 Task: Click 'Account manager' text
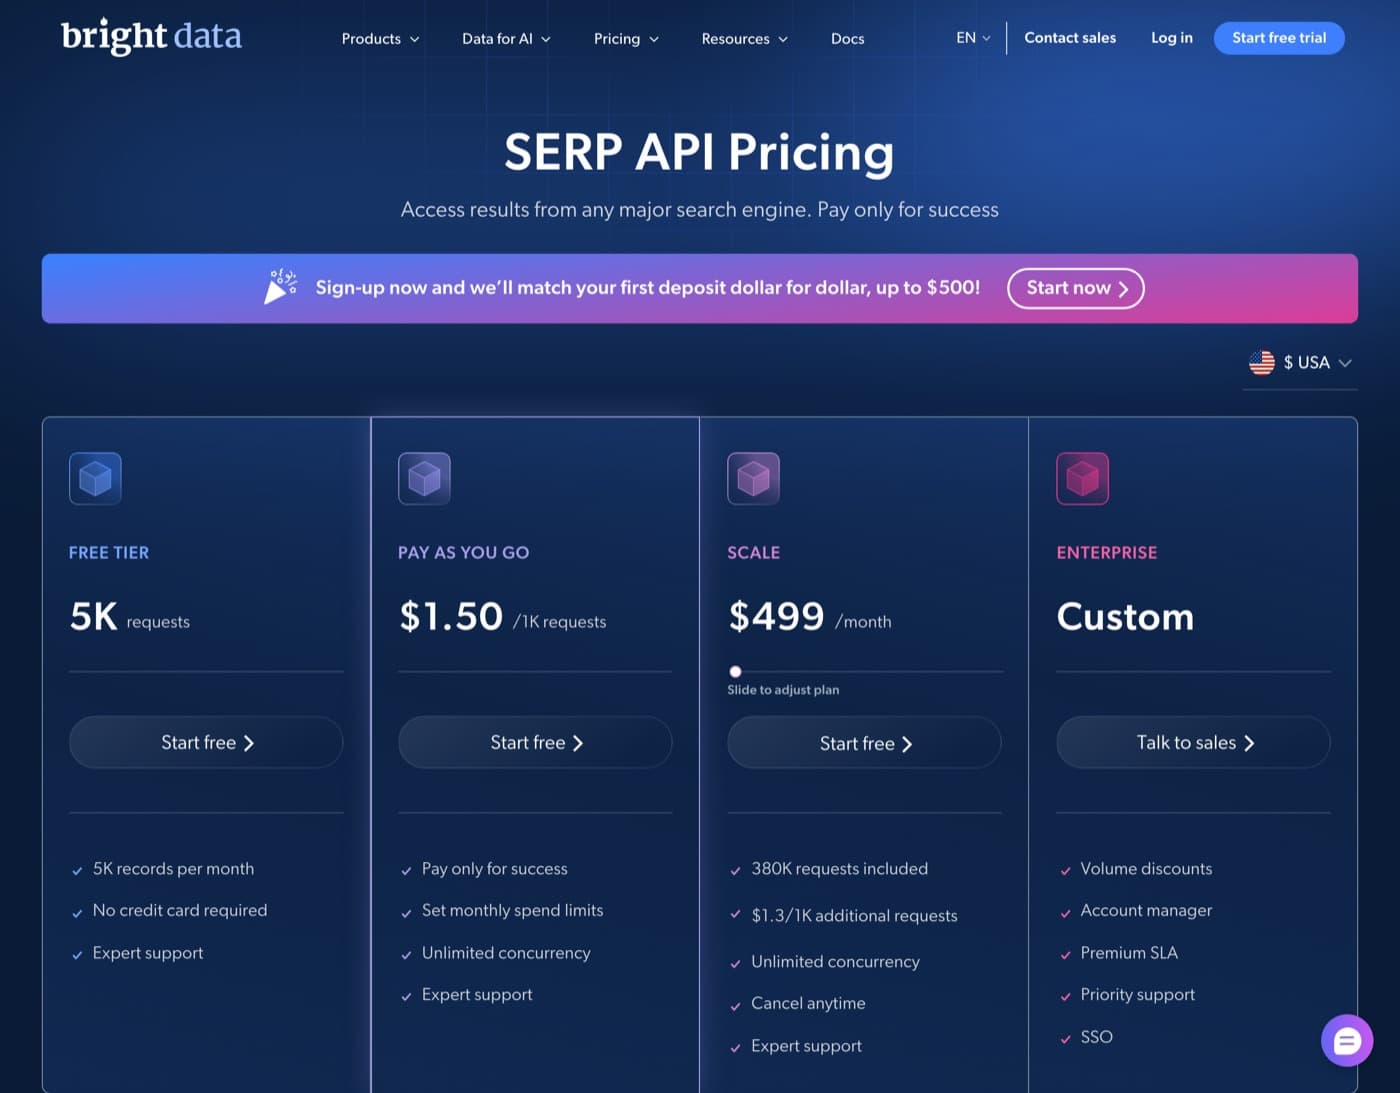point(1146,910)
